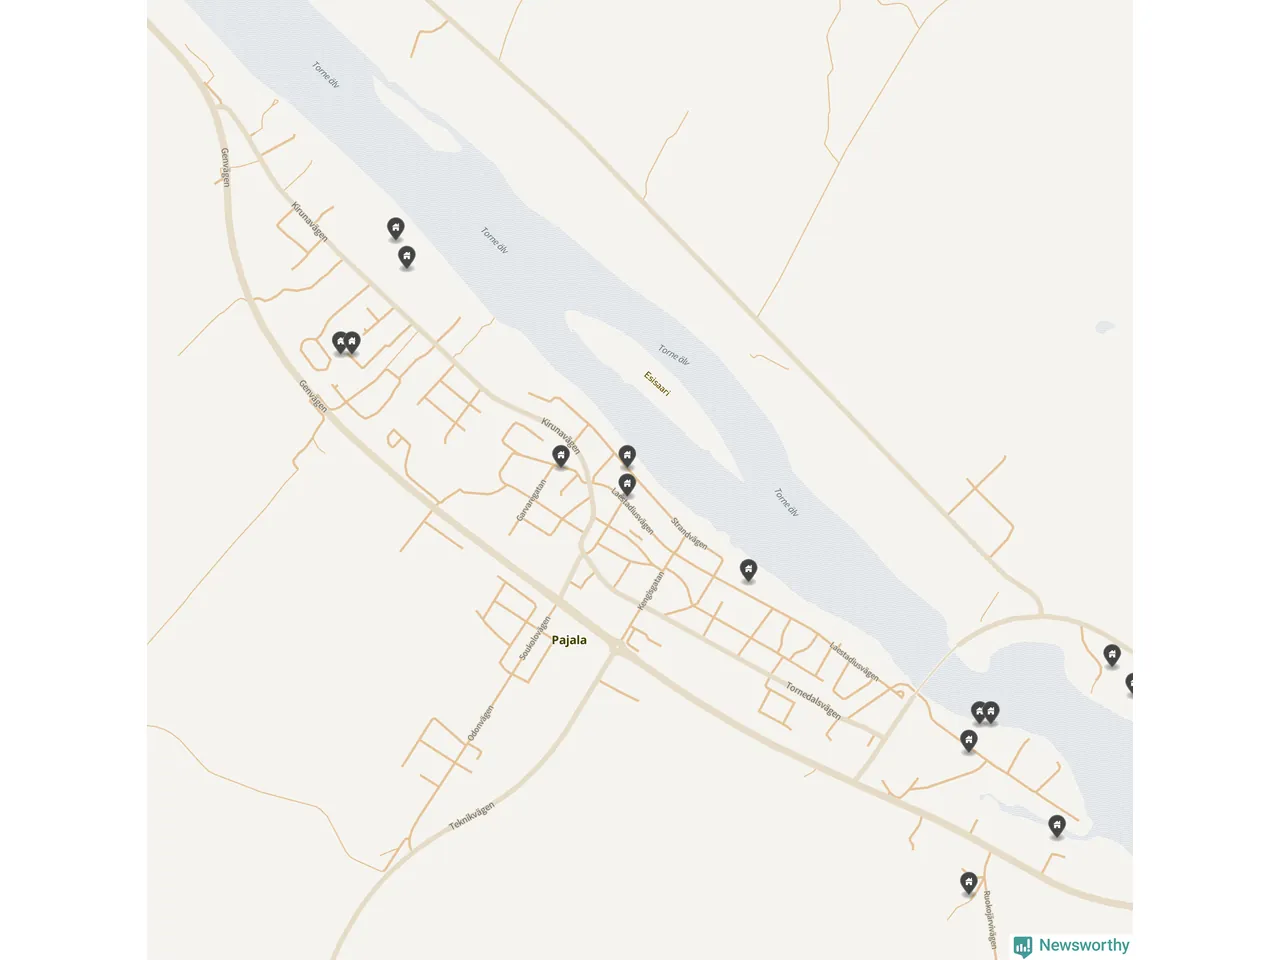Select the house marker on the riverbank east of Strandvägen

pos(748,571)
